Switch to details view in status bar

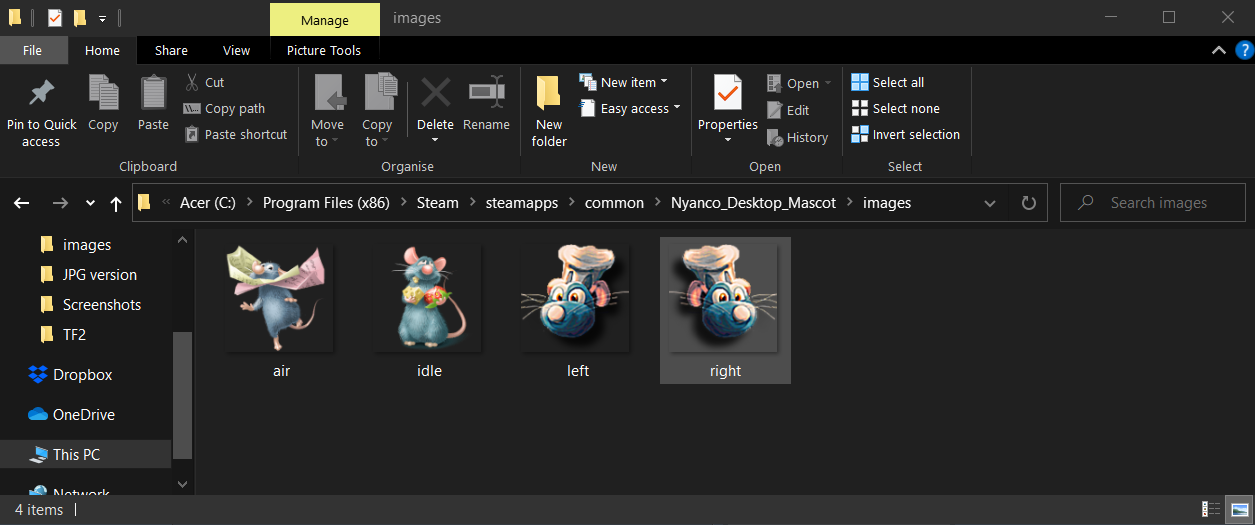(x=1211, y=510)
